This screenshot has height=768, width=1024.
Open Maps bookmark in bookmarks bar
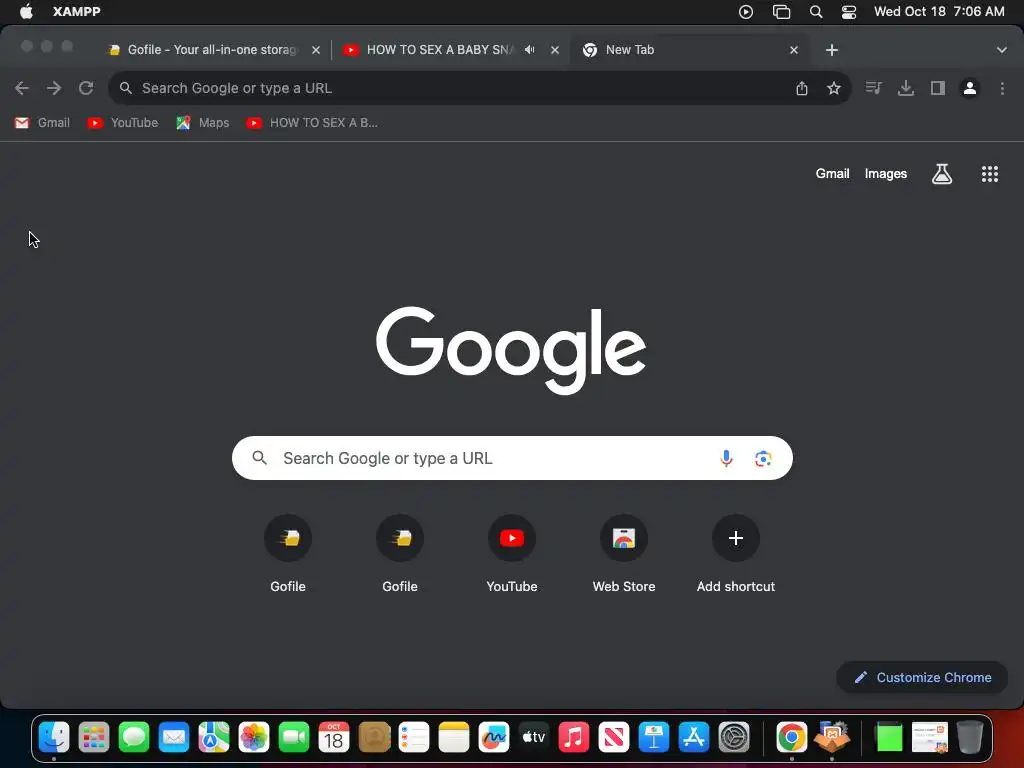pyautogui.click(x=202, y=123)
